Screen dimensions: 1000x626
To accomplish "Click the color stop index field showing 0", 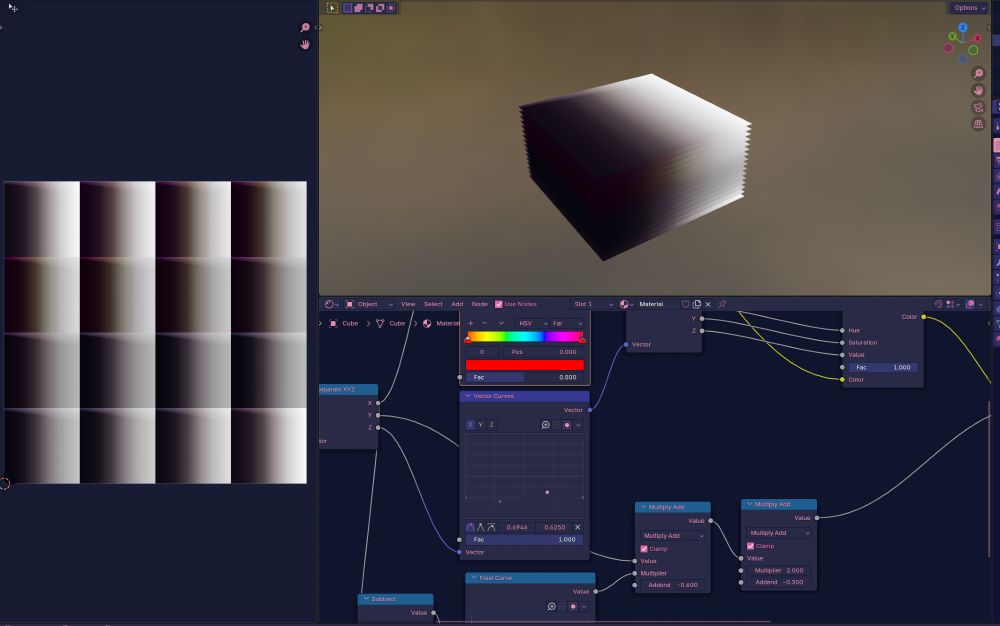I will point(482,352).
